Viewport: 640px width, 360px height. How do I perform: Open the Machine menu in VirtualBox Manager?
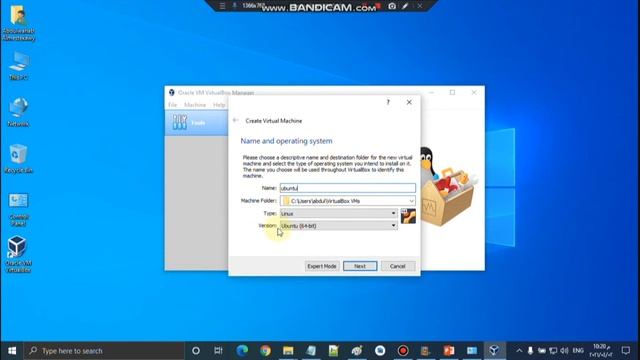[195, 105]
